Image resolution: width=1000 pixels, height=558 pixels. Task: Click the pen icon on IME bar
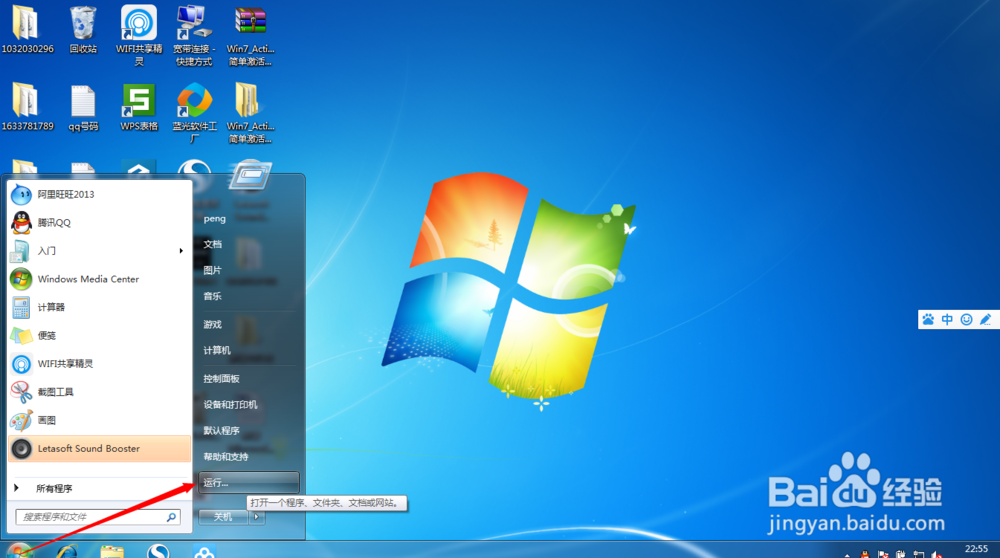tap(986, 319)
